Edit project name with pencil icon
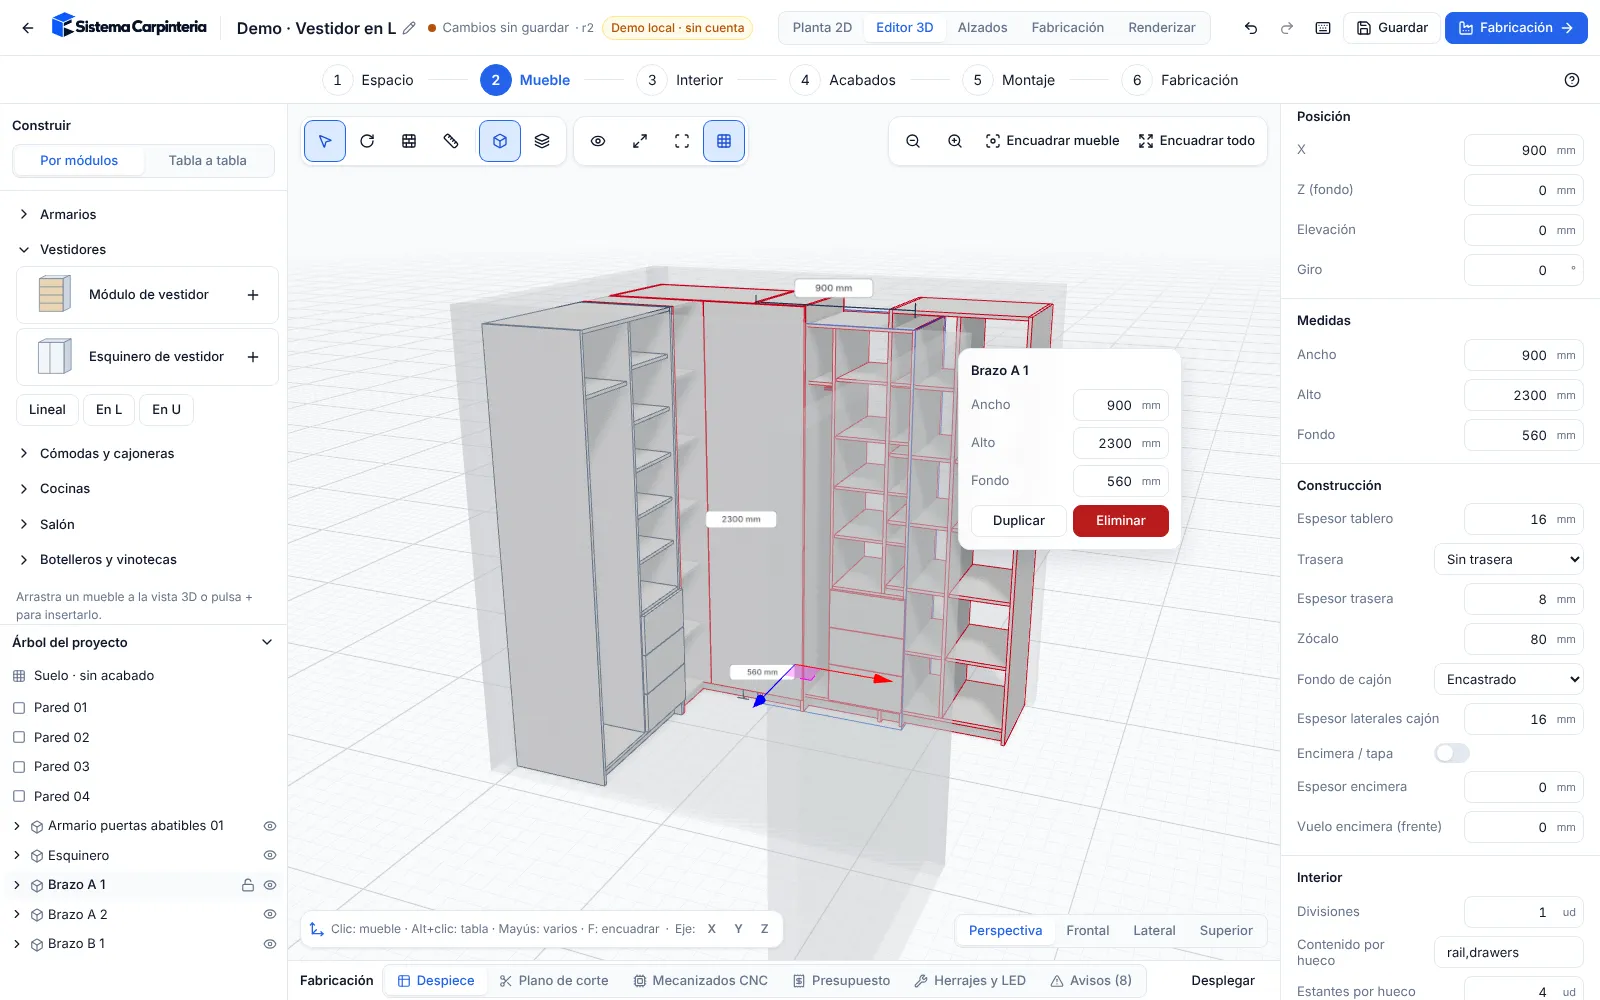 coord(409,28)
